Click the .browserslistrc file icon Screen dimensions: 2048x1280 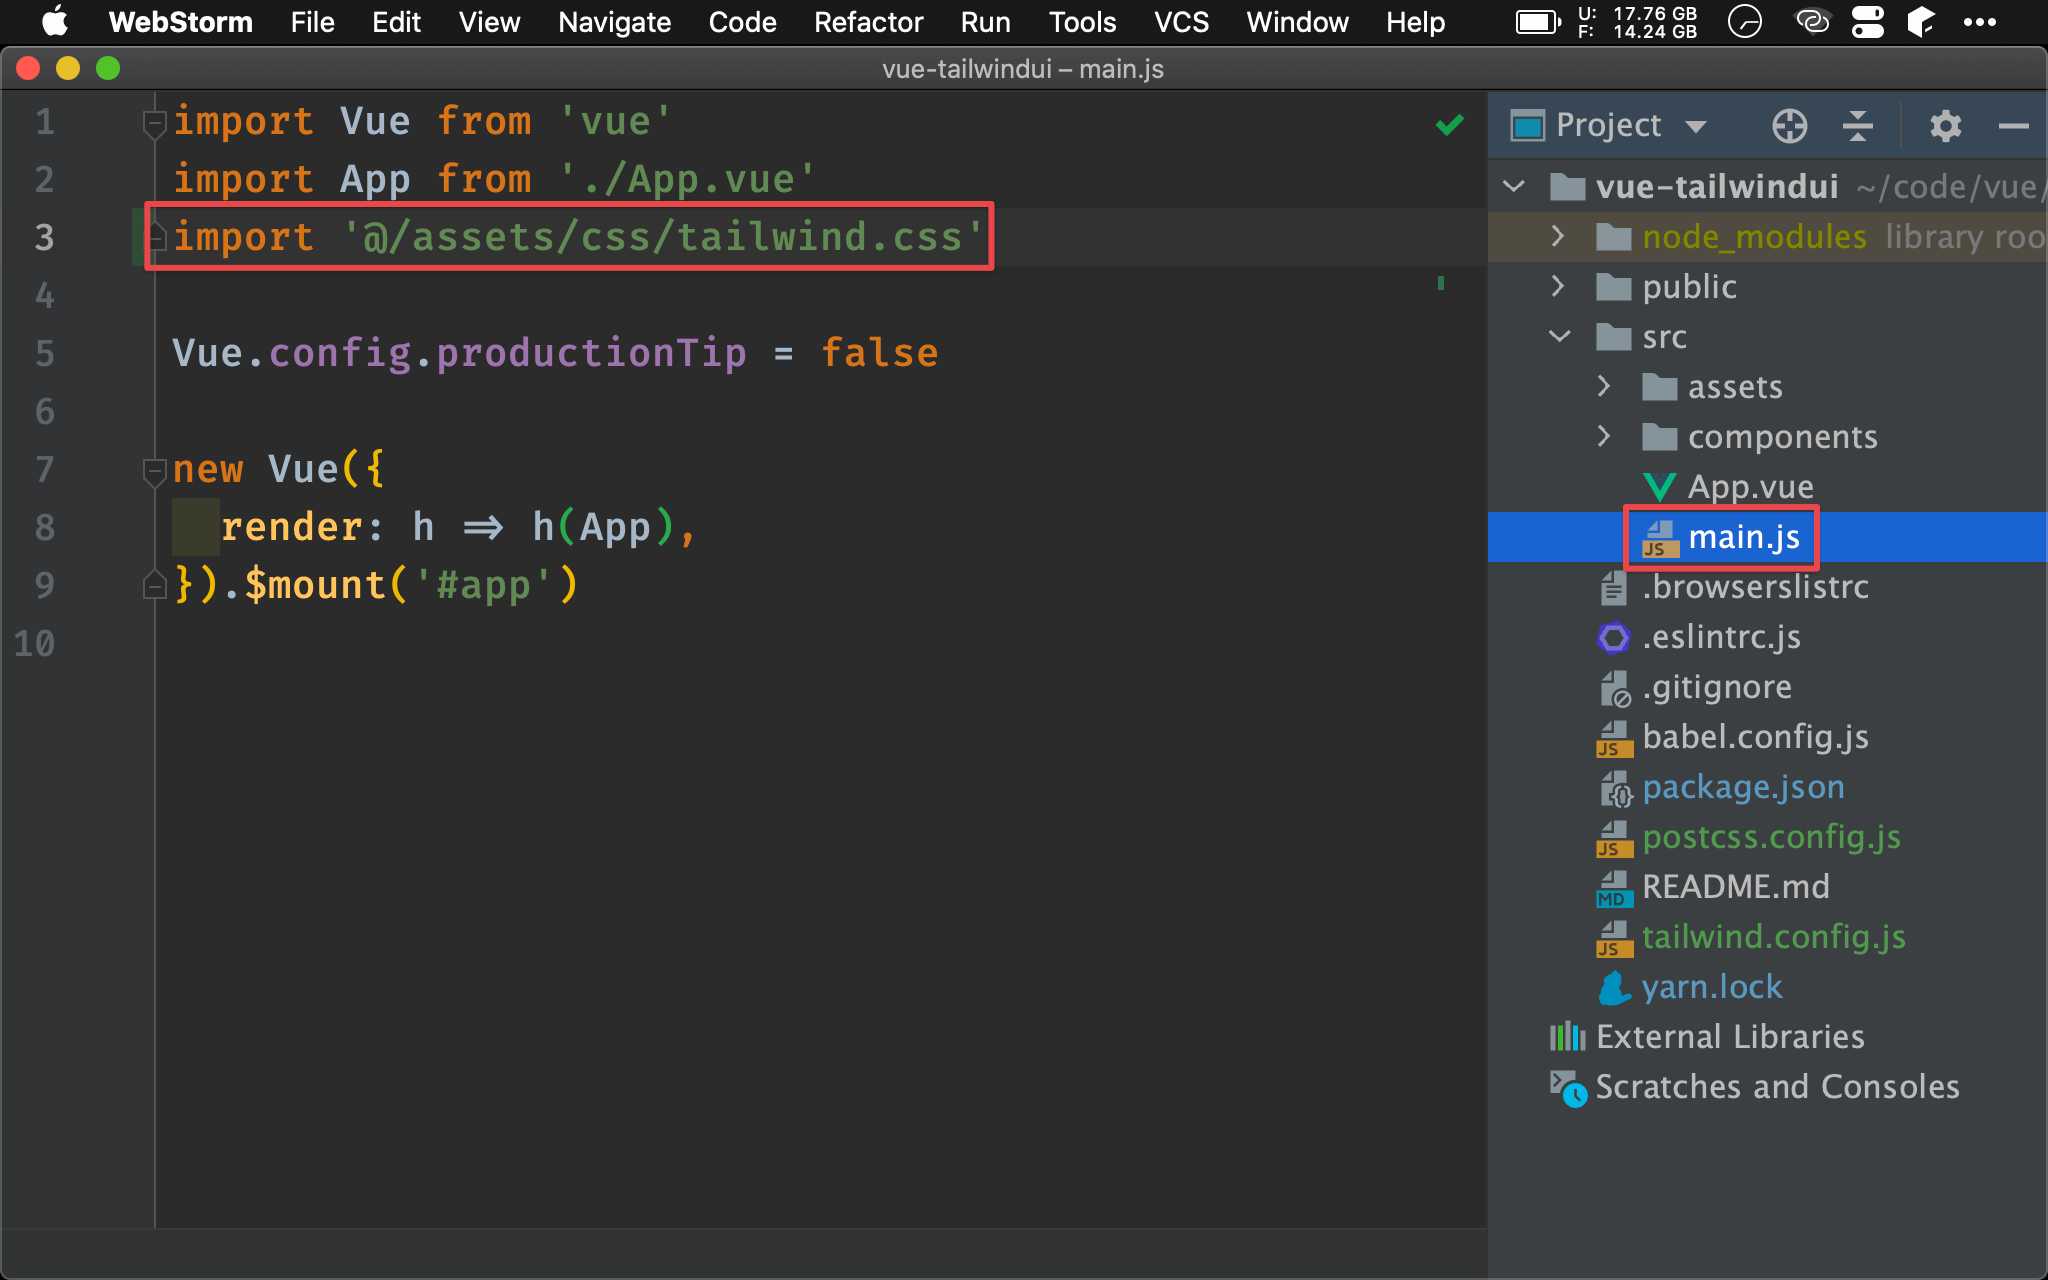pyautogui.click(x=1613, y=588)
